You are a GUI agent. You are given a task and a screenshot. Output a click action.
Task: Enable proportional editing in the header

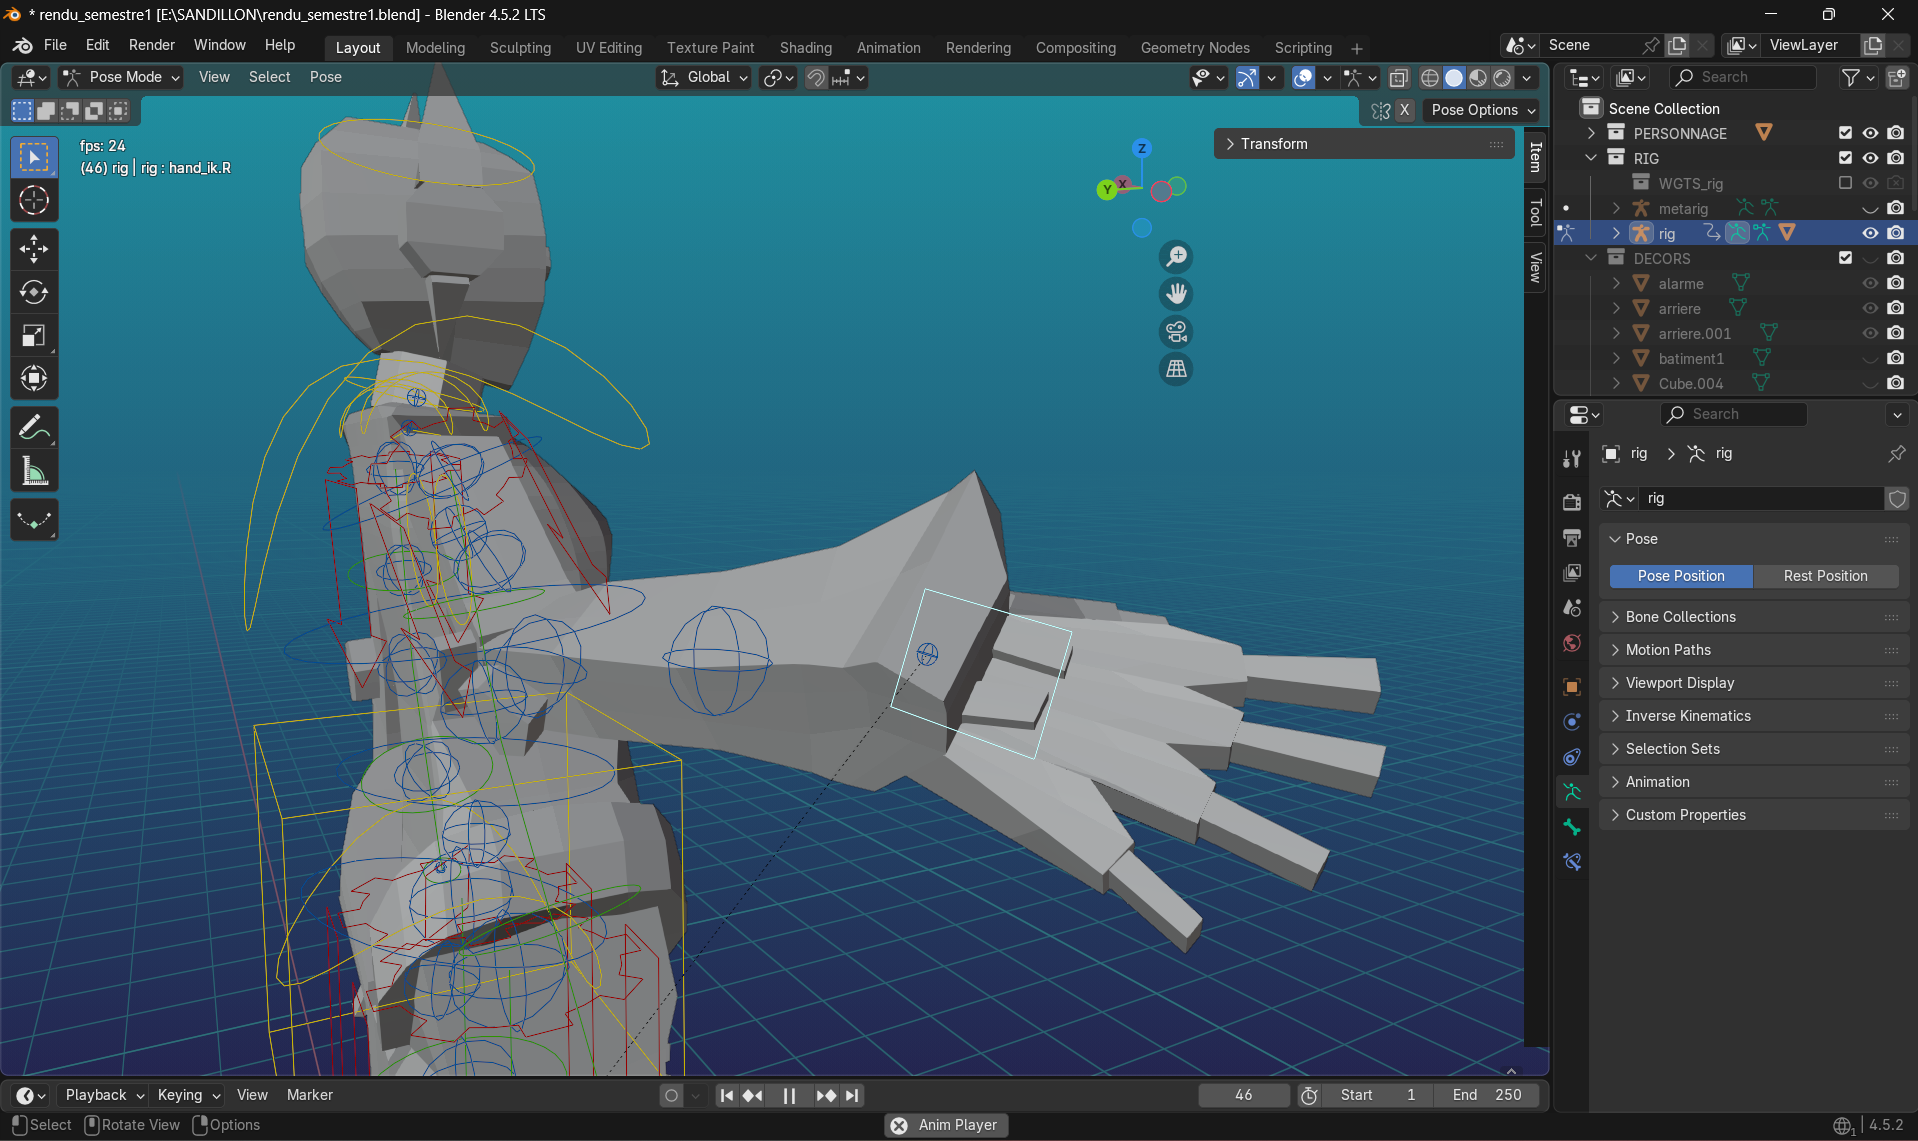772,77
